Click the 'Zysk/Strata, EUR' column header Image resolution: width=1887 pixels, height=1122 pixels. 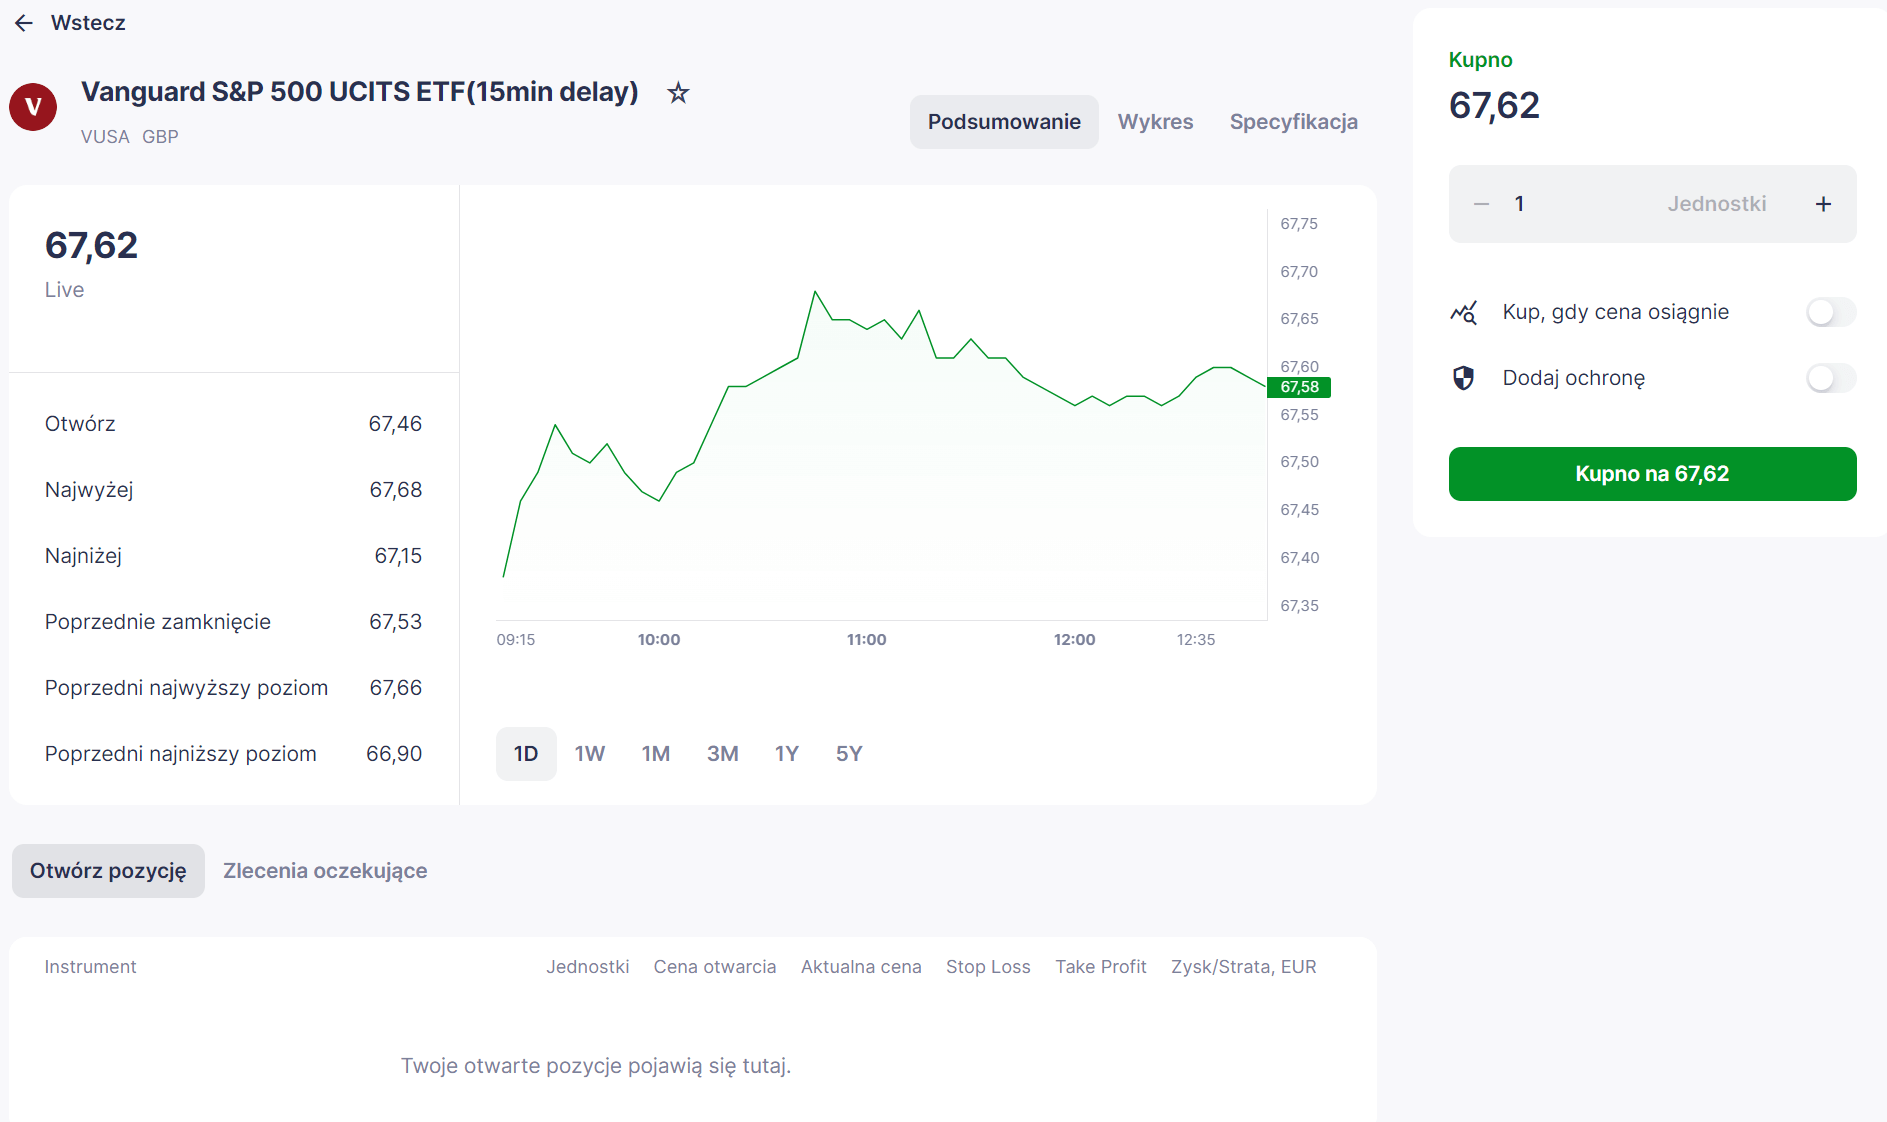[x=1244, y=967]
